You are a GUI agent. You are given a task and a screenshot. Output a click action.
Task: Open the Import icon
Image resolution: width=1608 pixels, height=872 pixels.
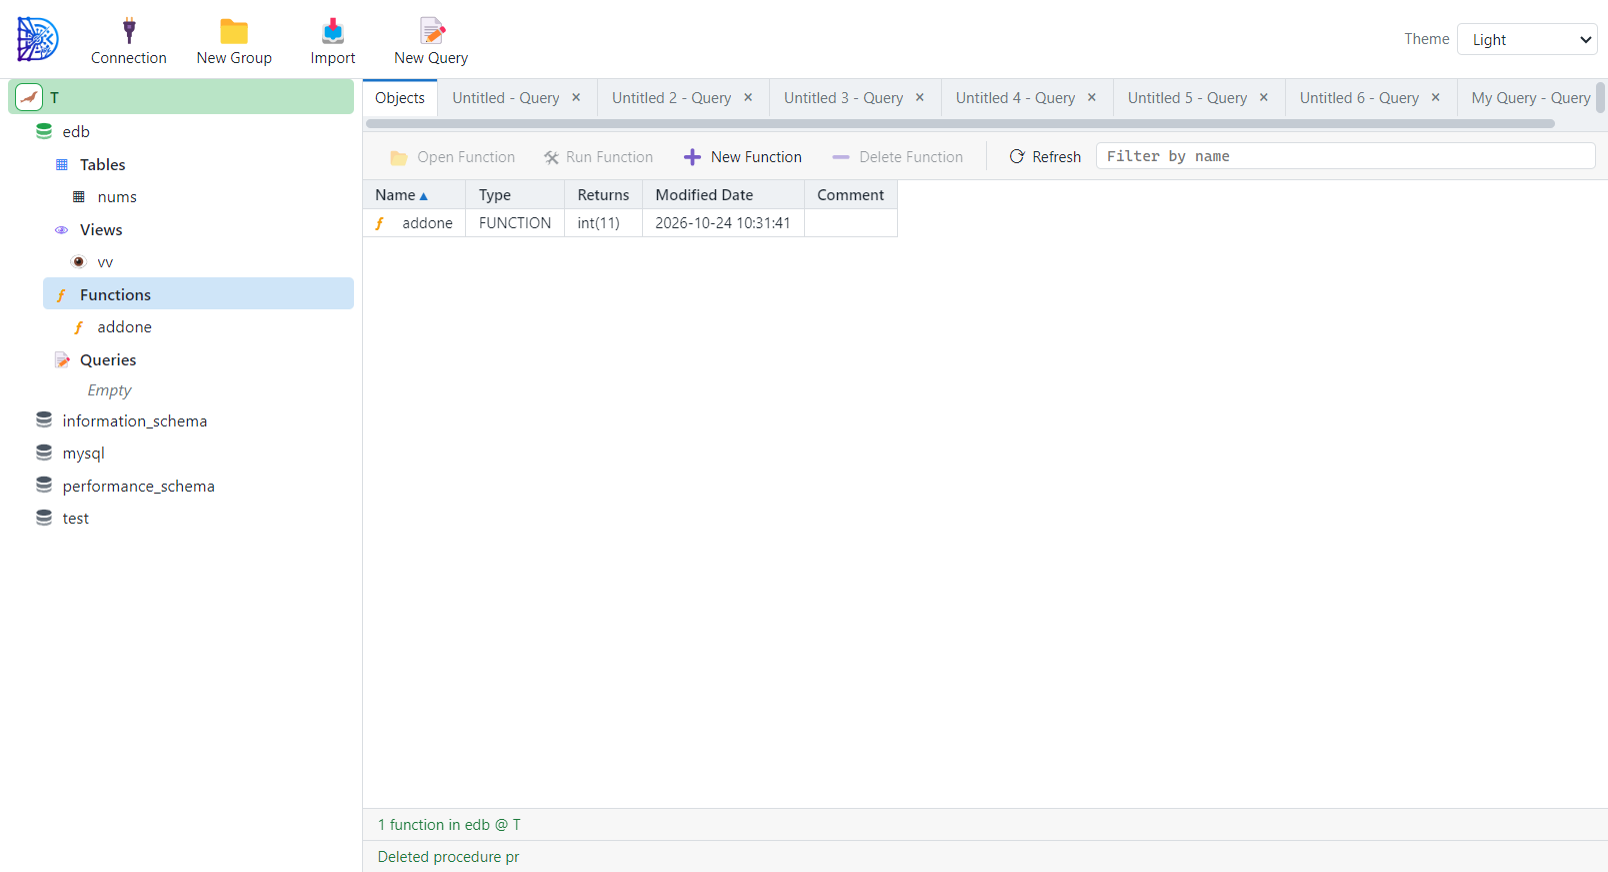333,31
